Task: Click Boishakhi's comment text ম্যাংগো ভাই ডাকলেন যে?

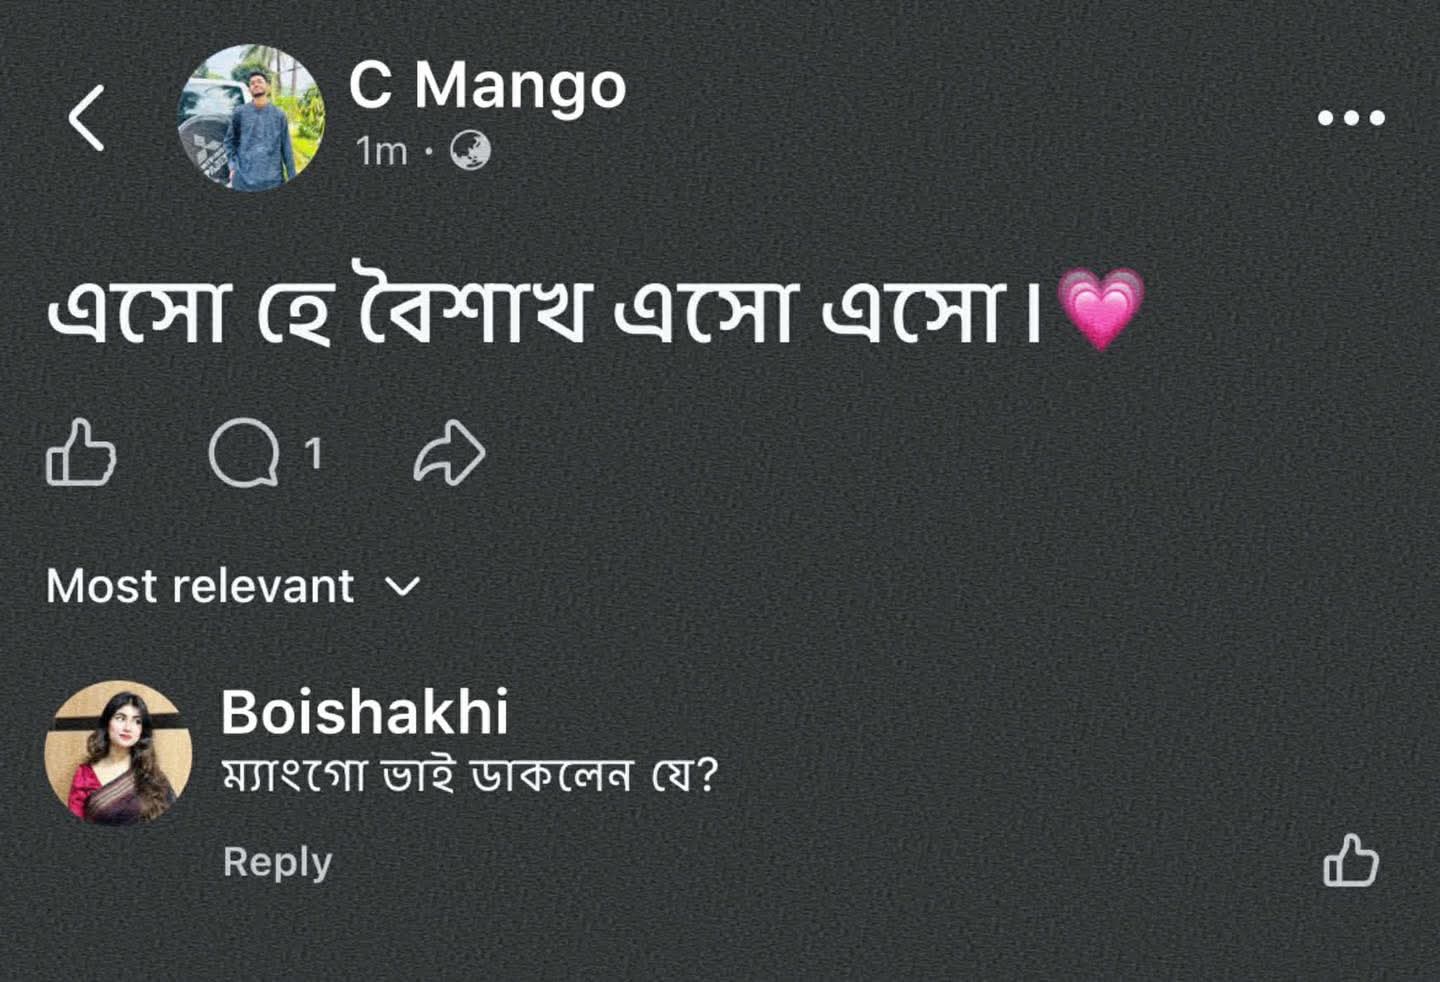Action: click(469, 775)
